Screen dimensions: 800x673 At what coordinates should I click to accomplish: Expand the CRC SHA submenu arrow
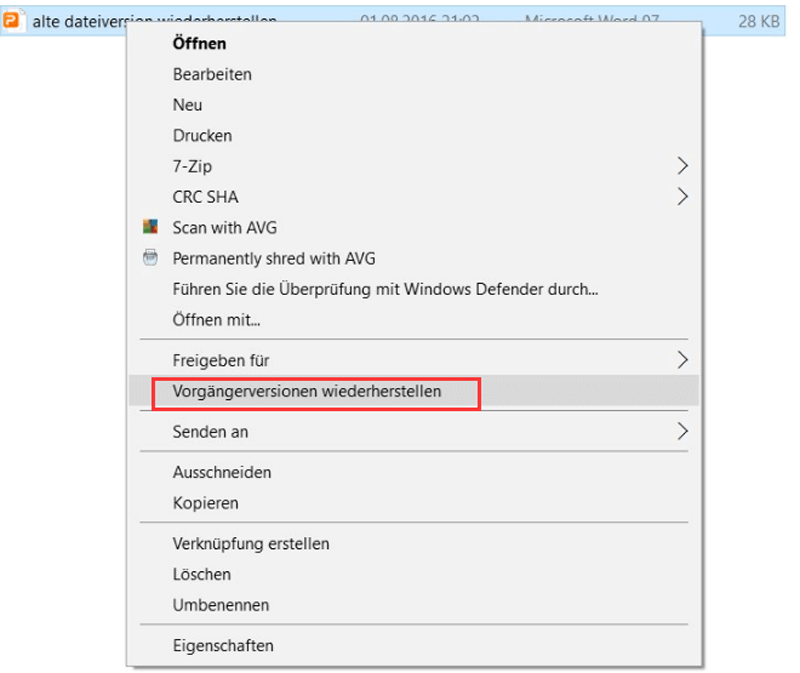click(x=682, y=196)
